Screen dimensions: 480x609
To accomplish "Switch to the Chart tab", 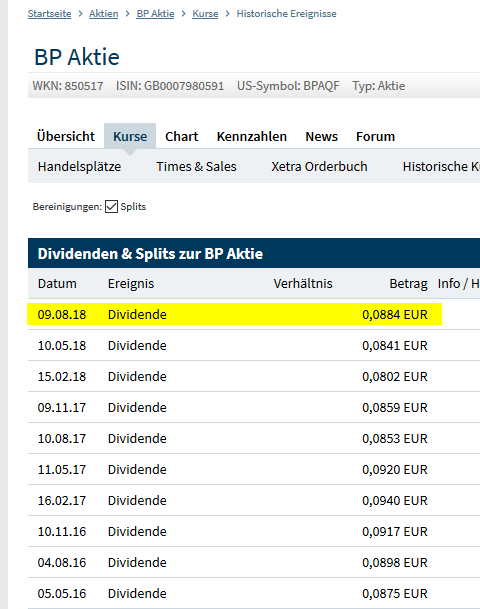I will (181, 137).
